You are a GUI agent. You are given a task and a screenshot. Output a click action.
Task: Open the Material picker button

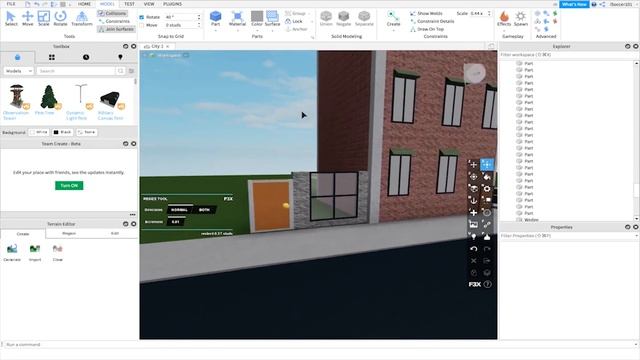coord(237,18)
